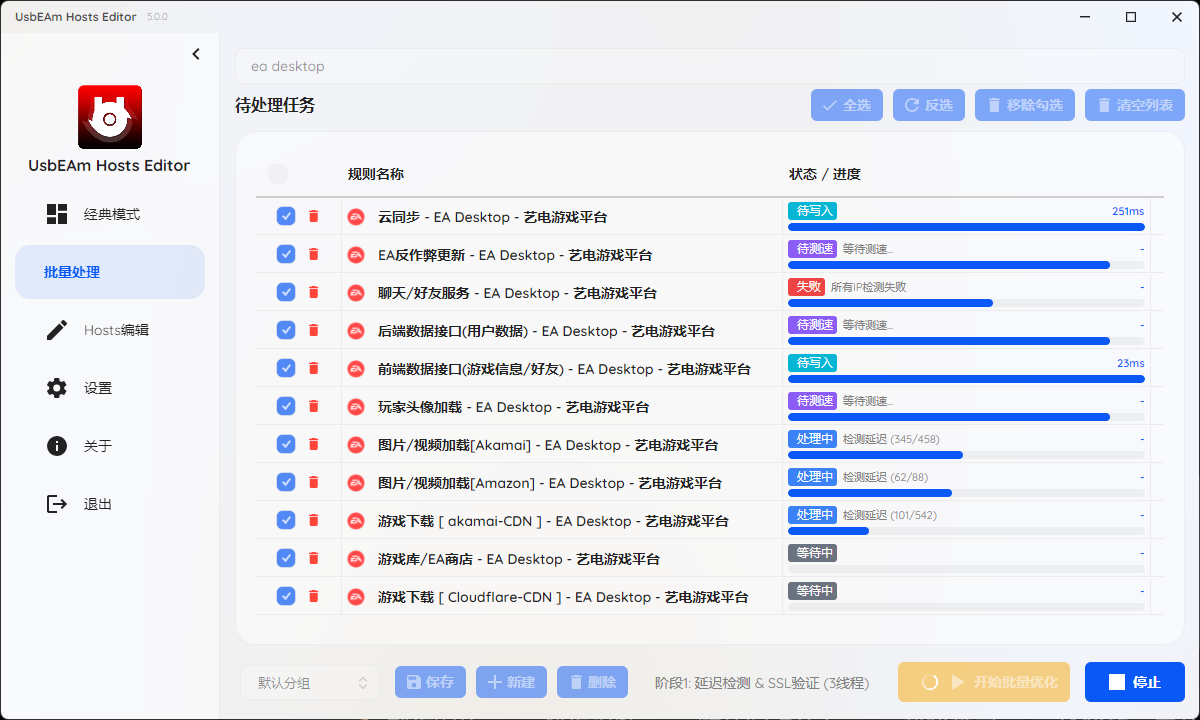Click trash icon for 聊天/好友服务 row

tap(313, 292)
